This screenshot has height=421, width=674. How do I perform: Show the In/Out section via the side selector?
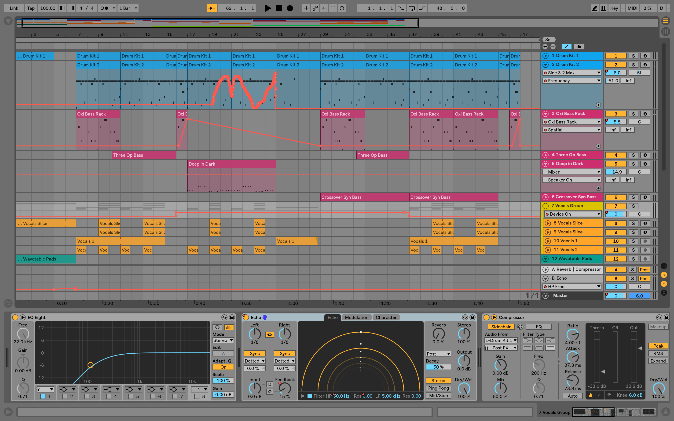point(664,266)
